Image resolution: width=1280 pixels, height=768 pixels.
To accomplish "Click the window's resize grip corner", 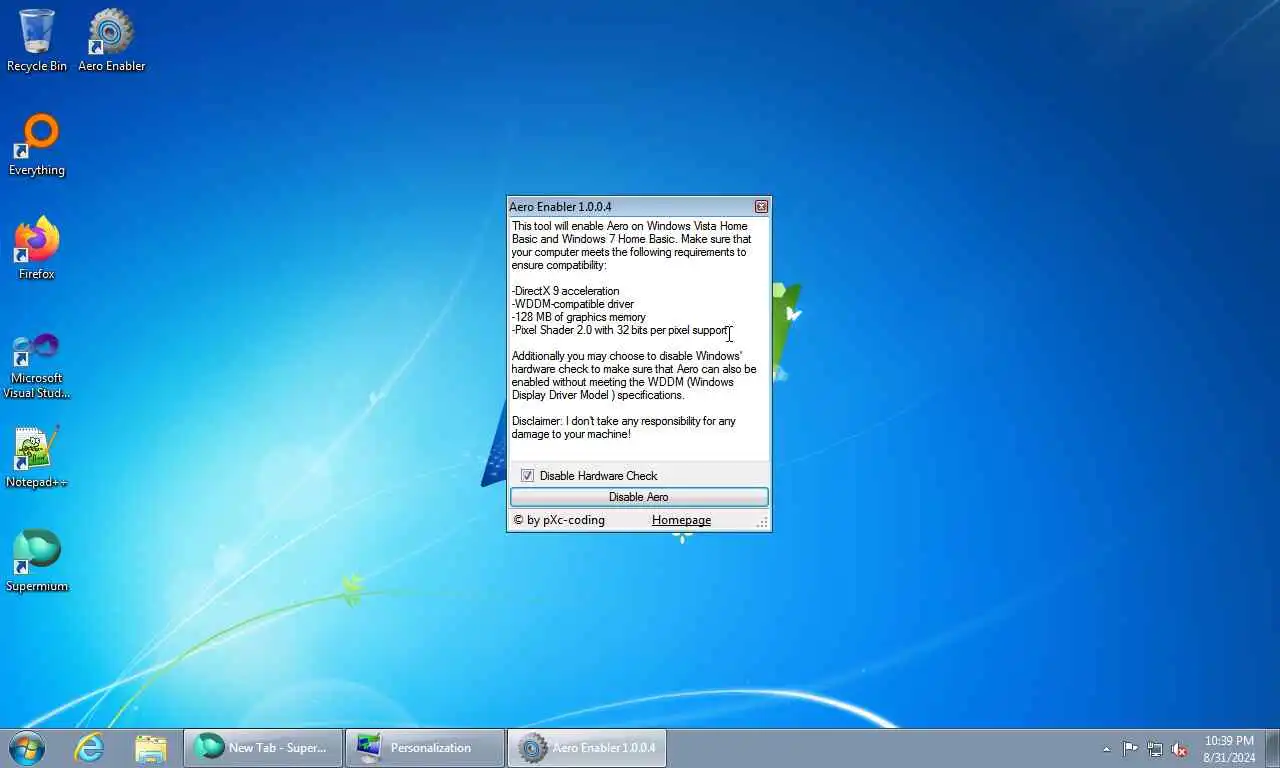I will pos(763,523).
